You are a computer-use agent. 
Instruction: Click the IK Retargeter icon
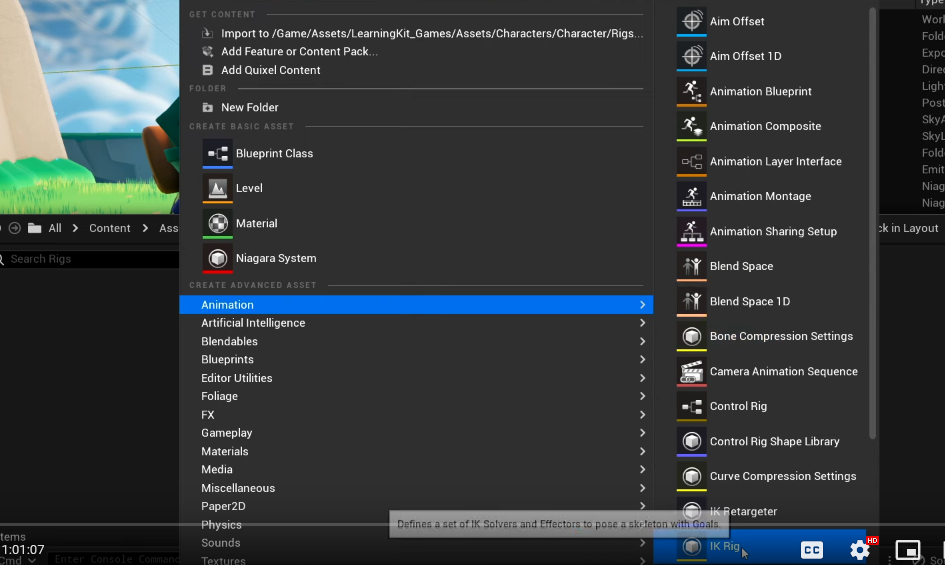point(691,511)
